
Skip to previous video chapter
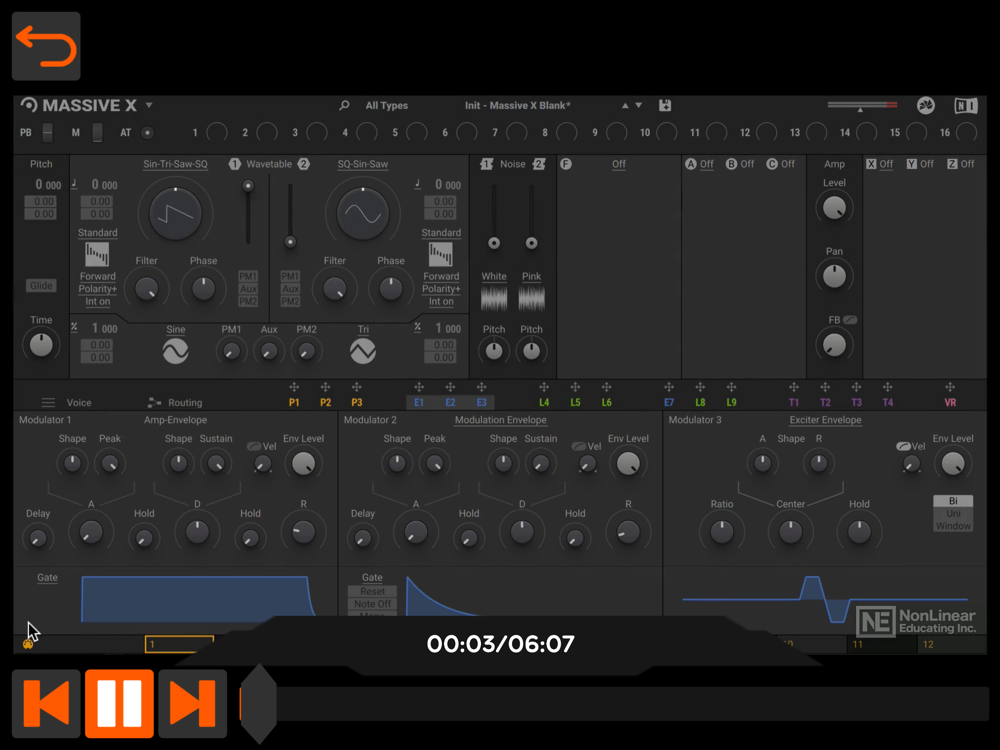coord(46,703)
